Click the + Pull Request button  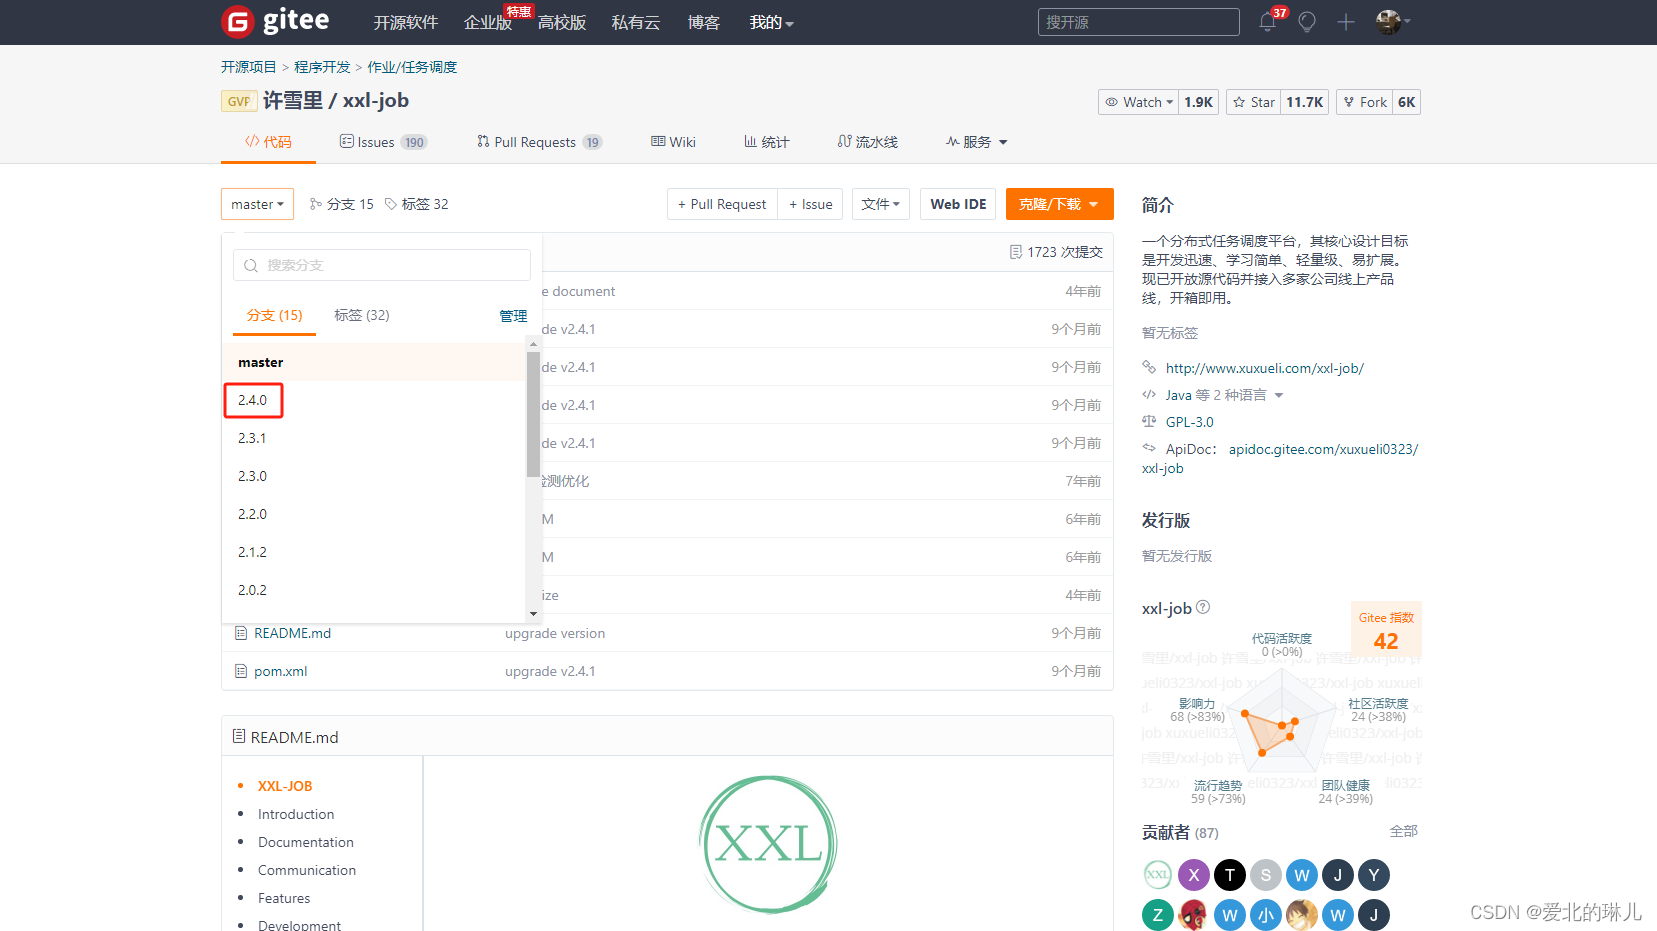(722, 204)
